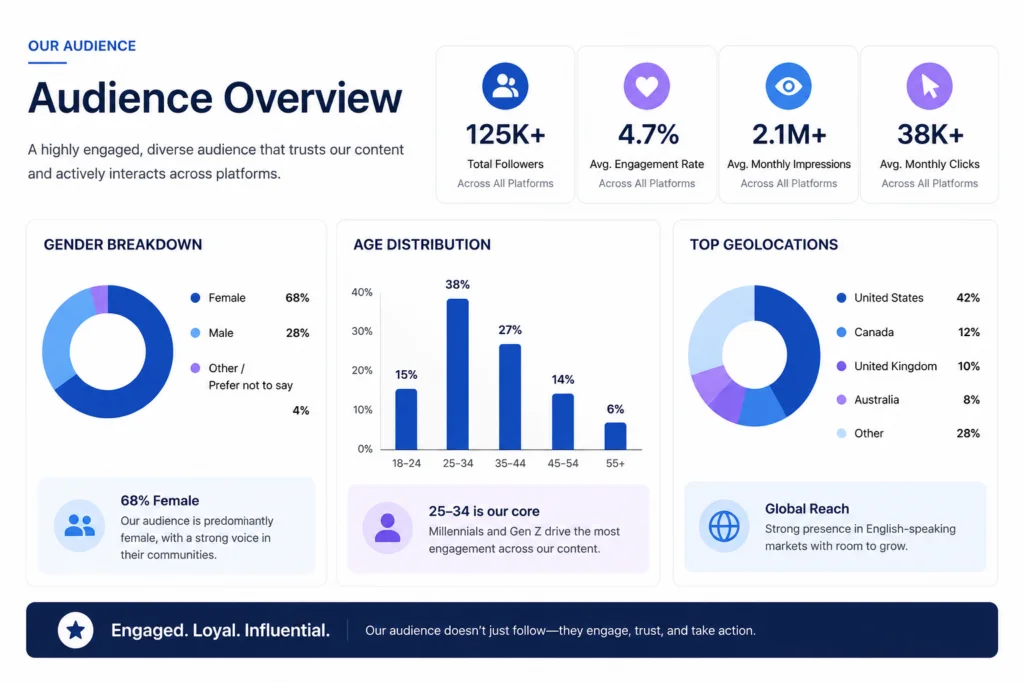Click the 45–54 age bar

pyautogui.click(x=563, y=422)
